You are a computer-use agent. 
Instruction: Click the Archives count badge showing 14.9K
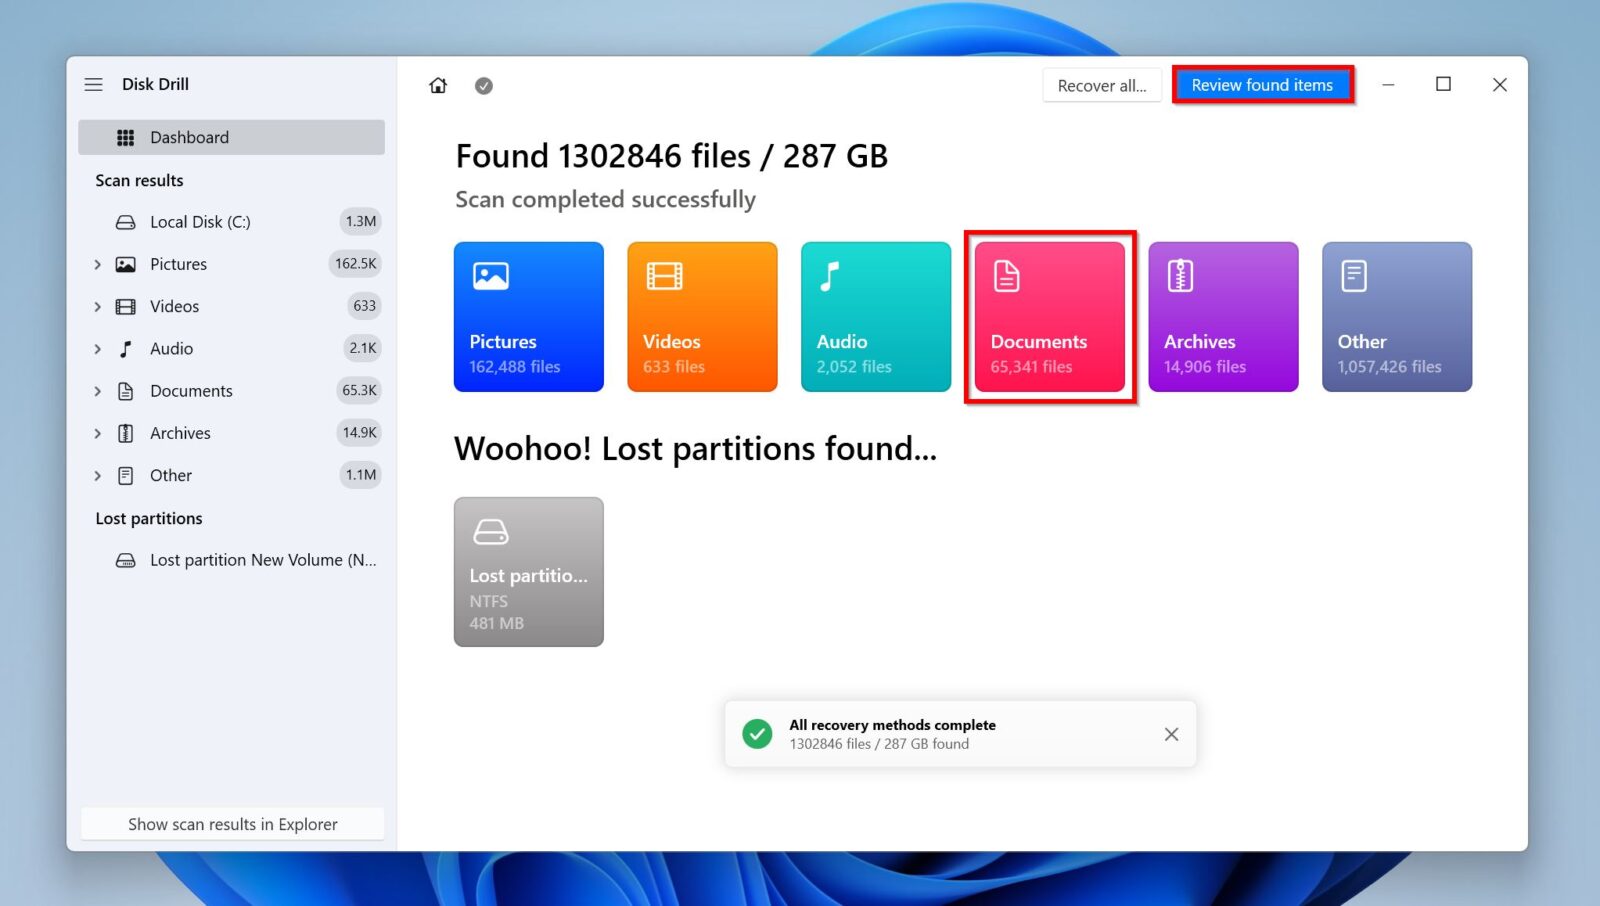[x=360, y=432]
